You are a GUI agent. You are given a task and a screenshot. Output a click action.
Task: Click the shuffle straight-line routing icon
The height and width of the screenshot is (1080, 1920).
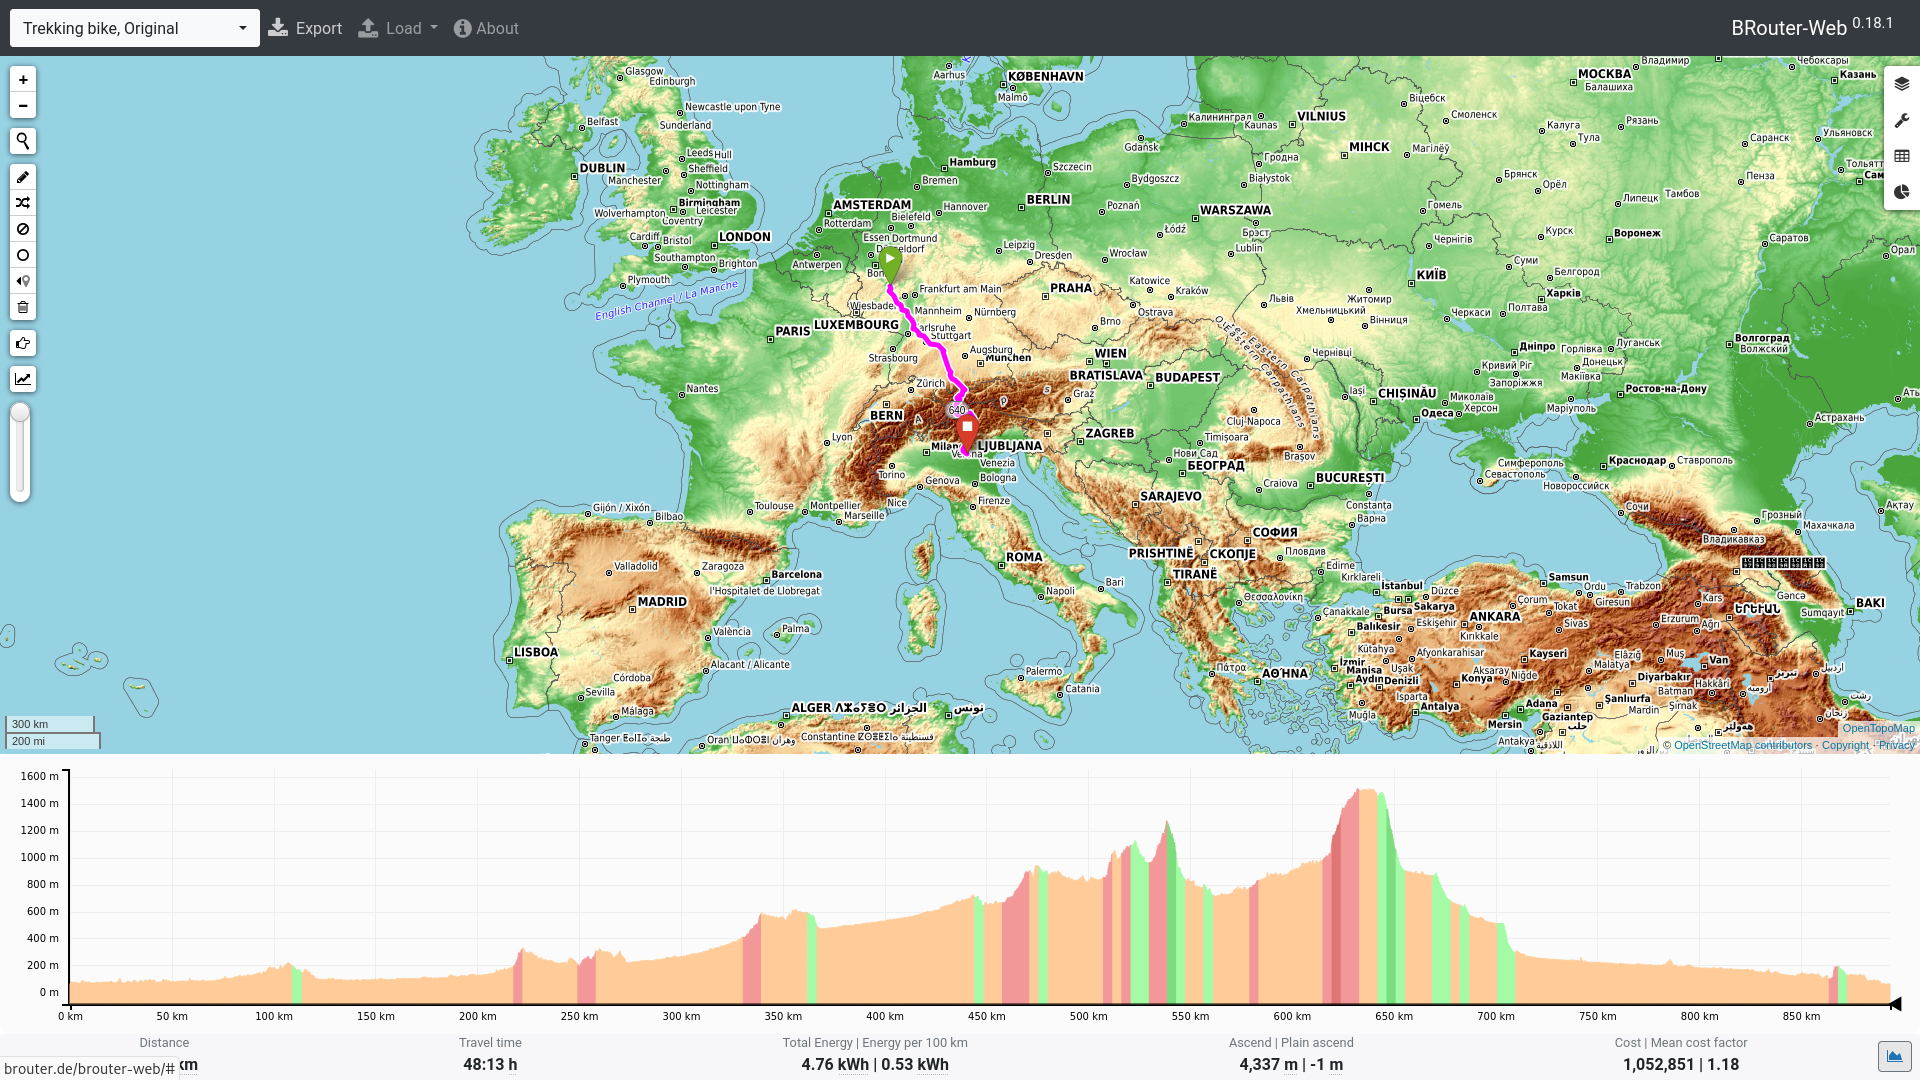point(23,203)
